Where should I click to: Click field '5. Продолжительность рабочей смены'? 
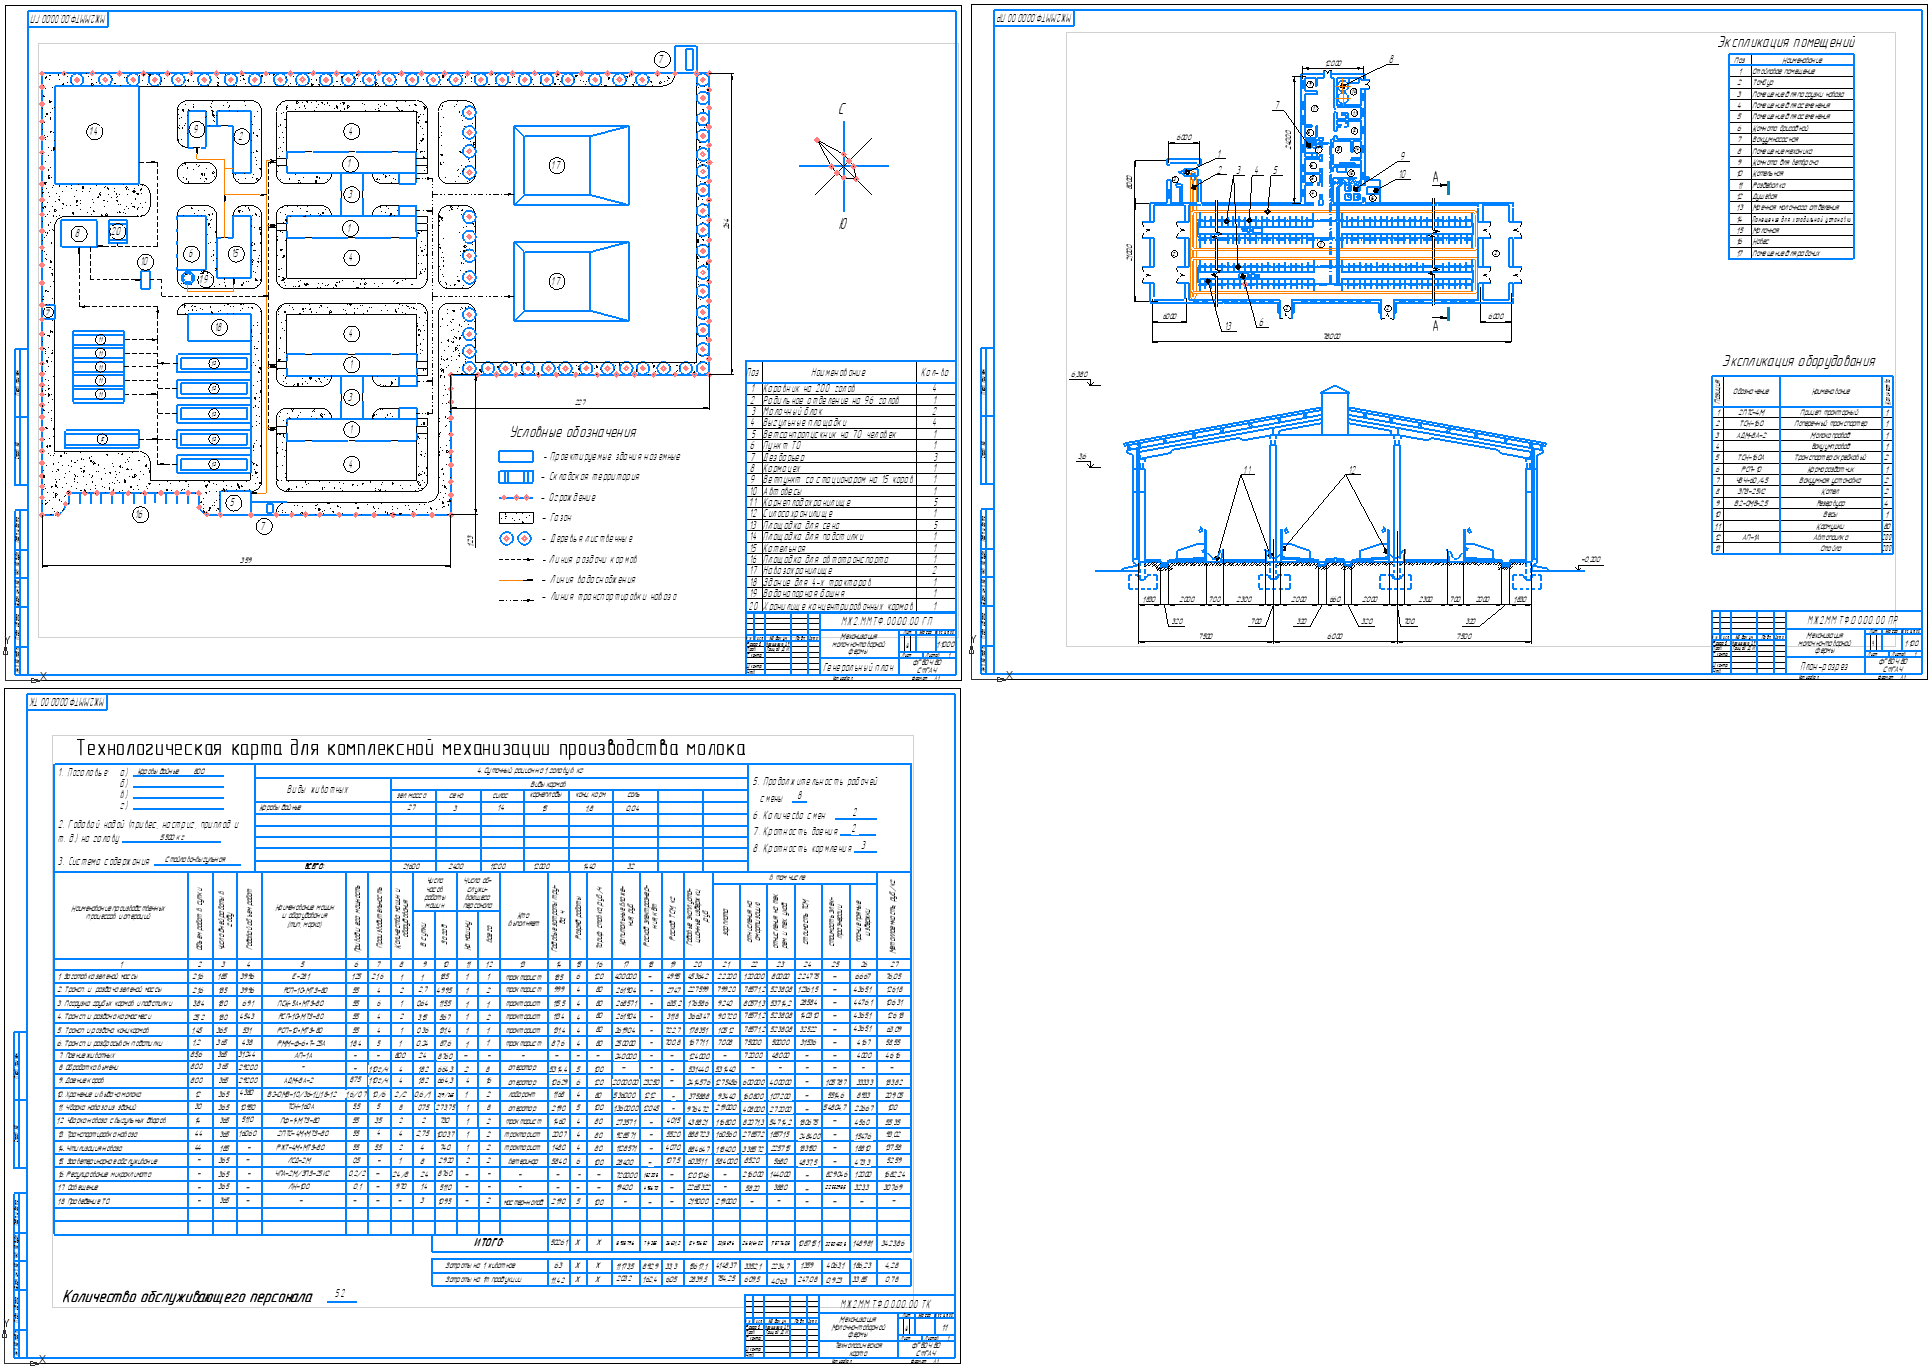(x=815, y=789)
